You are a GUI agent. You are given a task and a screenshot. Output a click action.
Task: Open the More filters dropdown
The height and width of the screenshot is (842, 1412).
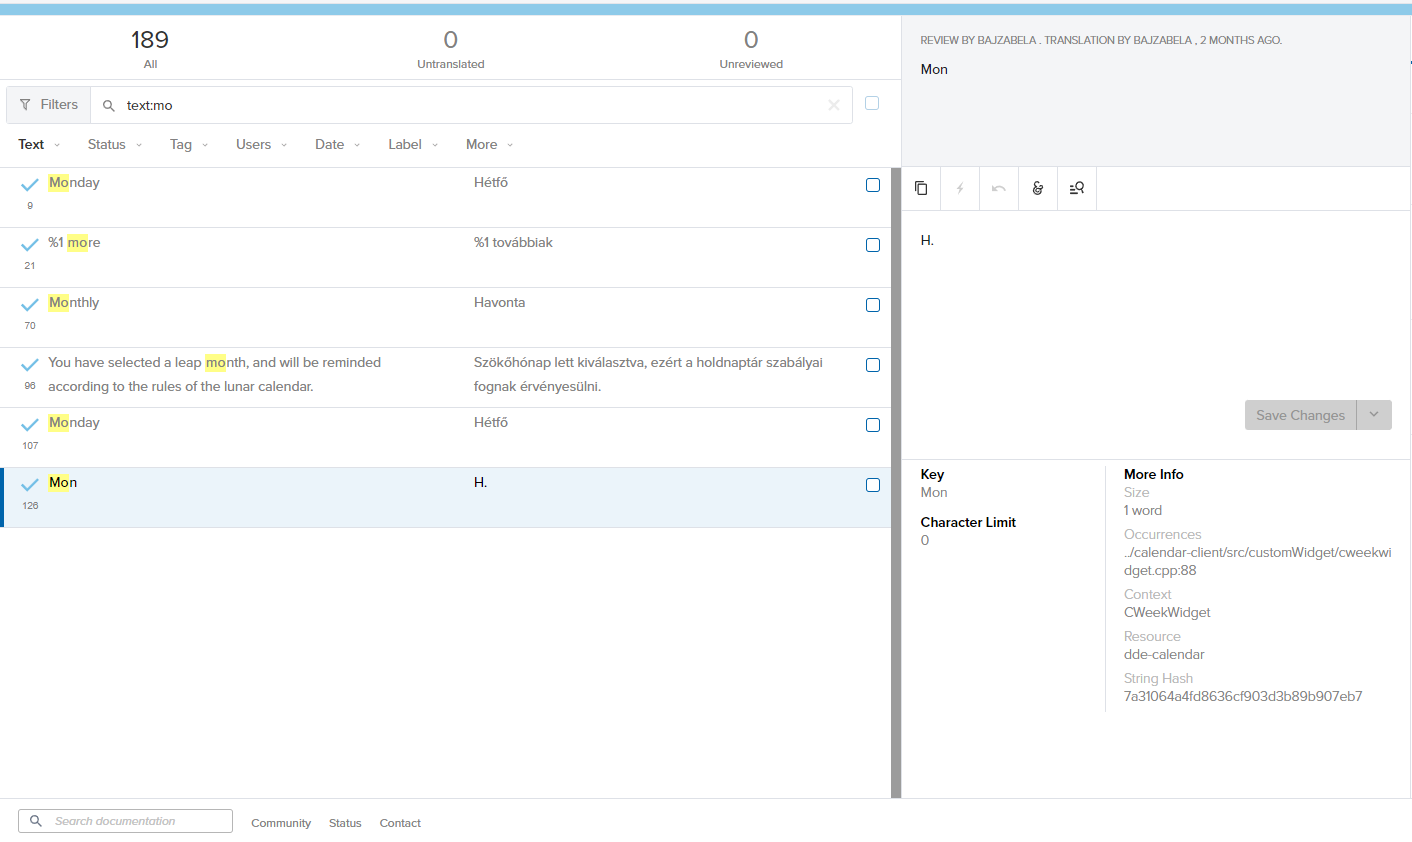490,144
